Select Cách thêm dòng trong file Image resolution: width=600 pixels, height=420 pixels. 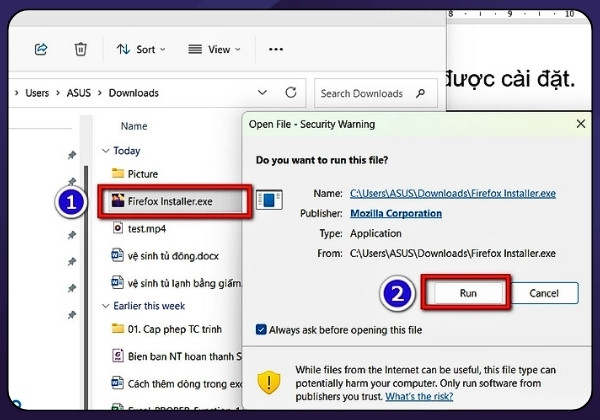click(184, 384)
